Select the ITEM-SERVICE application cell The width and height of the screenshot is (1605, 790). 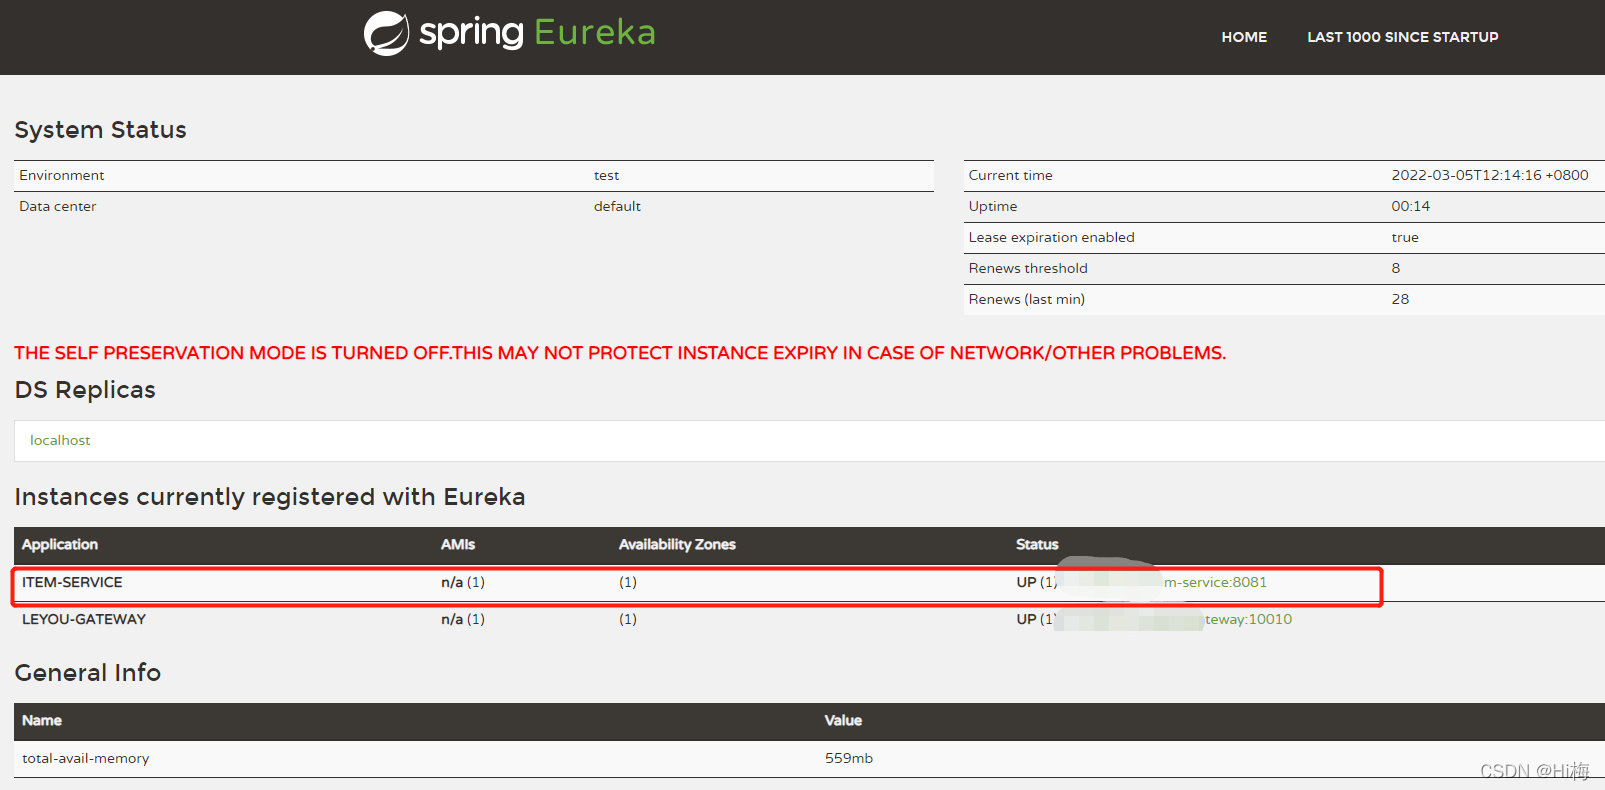72,582
